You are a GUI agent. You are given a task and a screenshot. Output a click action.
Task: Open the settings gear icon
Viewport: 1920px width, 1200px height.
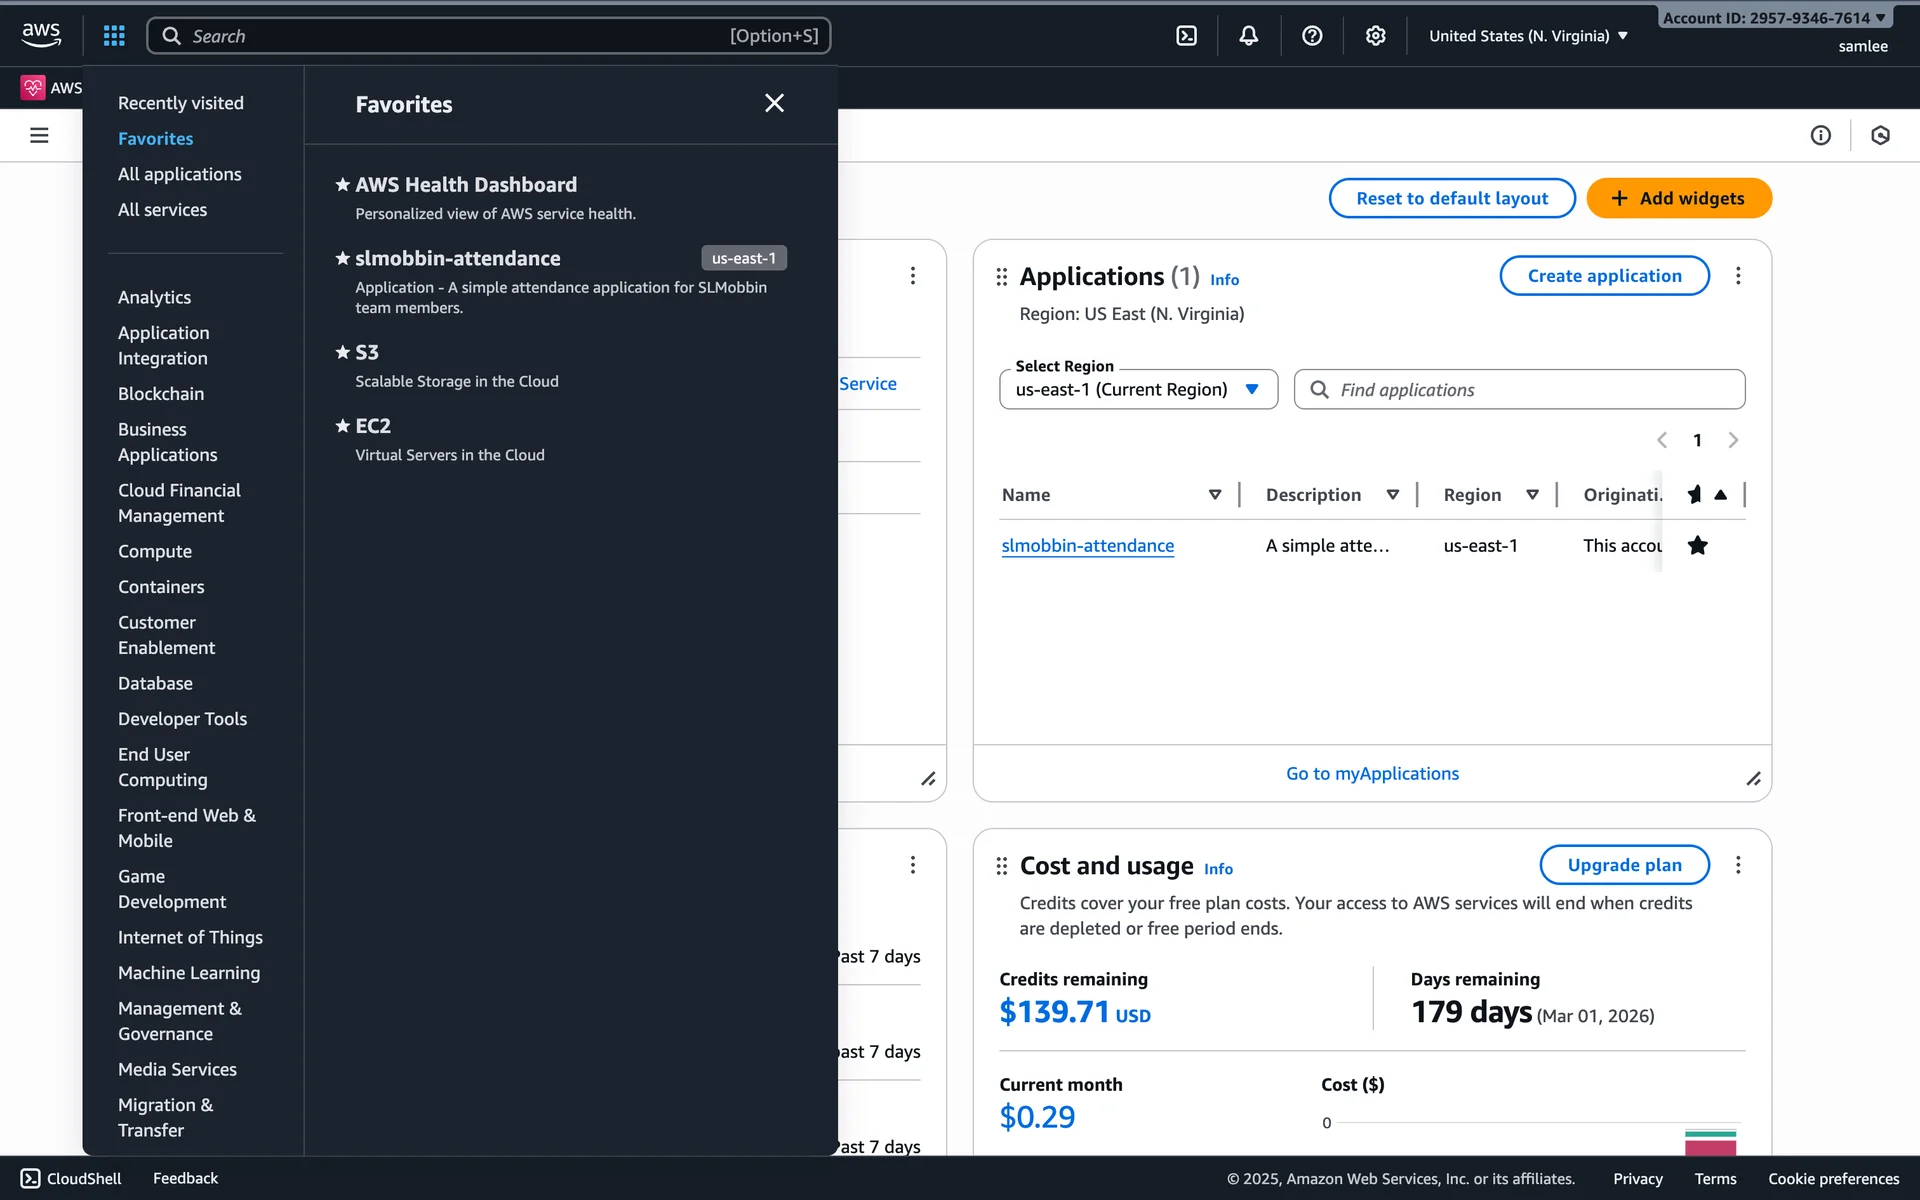pos(1375,36)
